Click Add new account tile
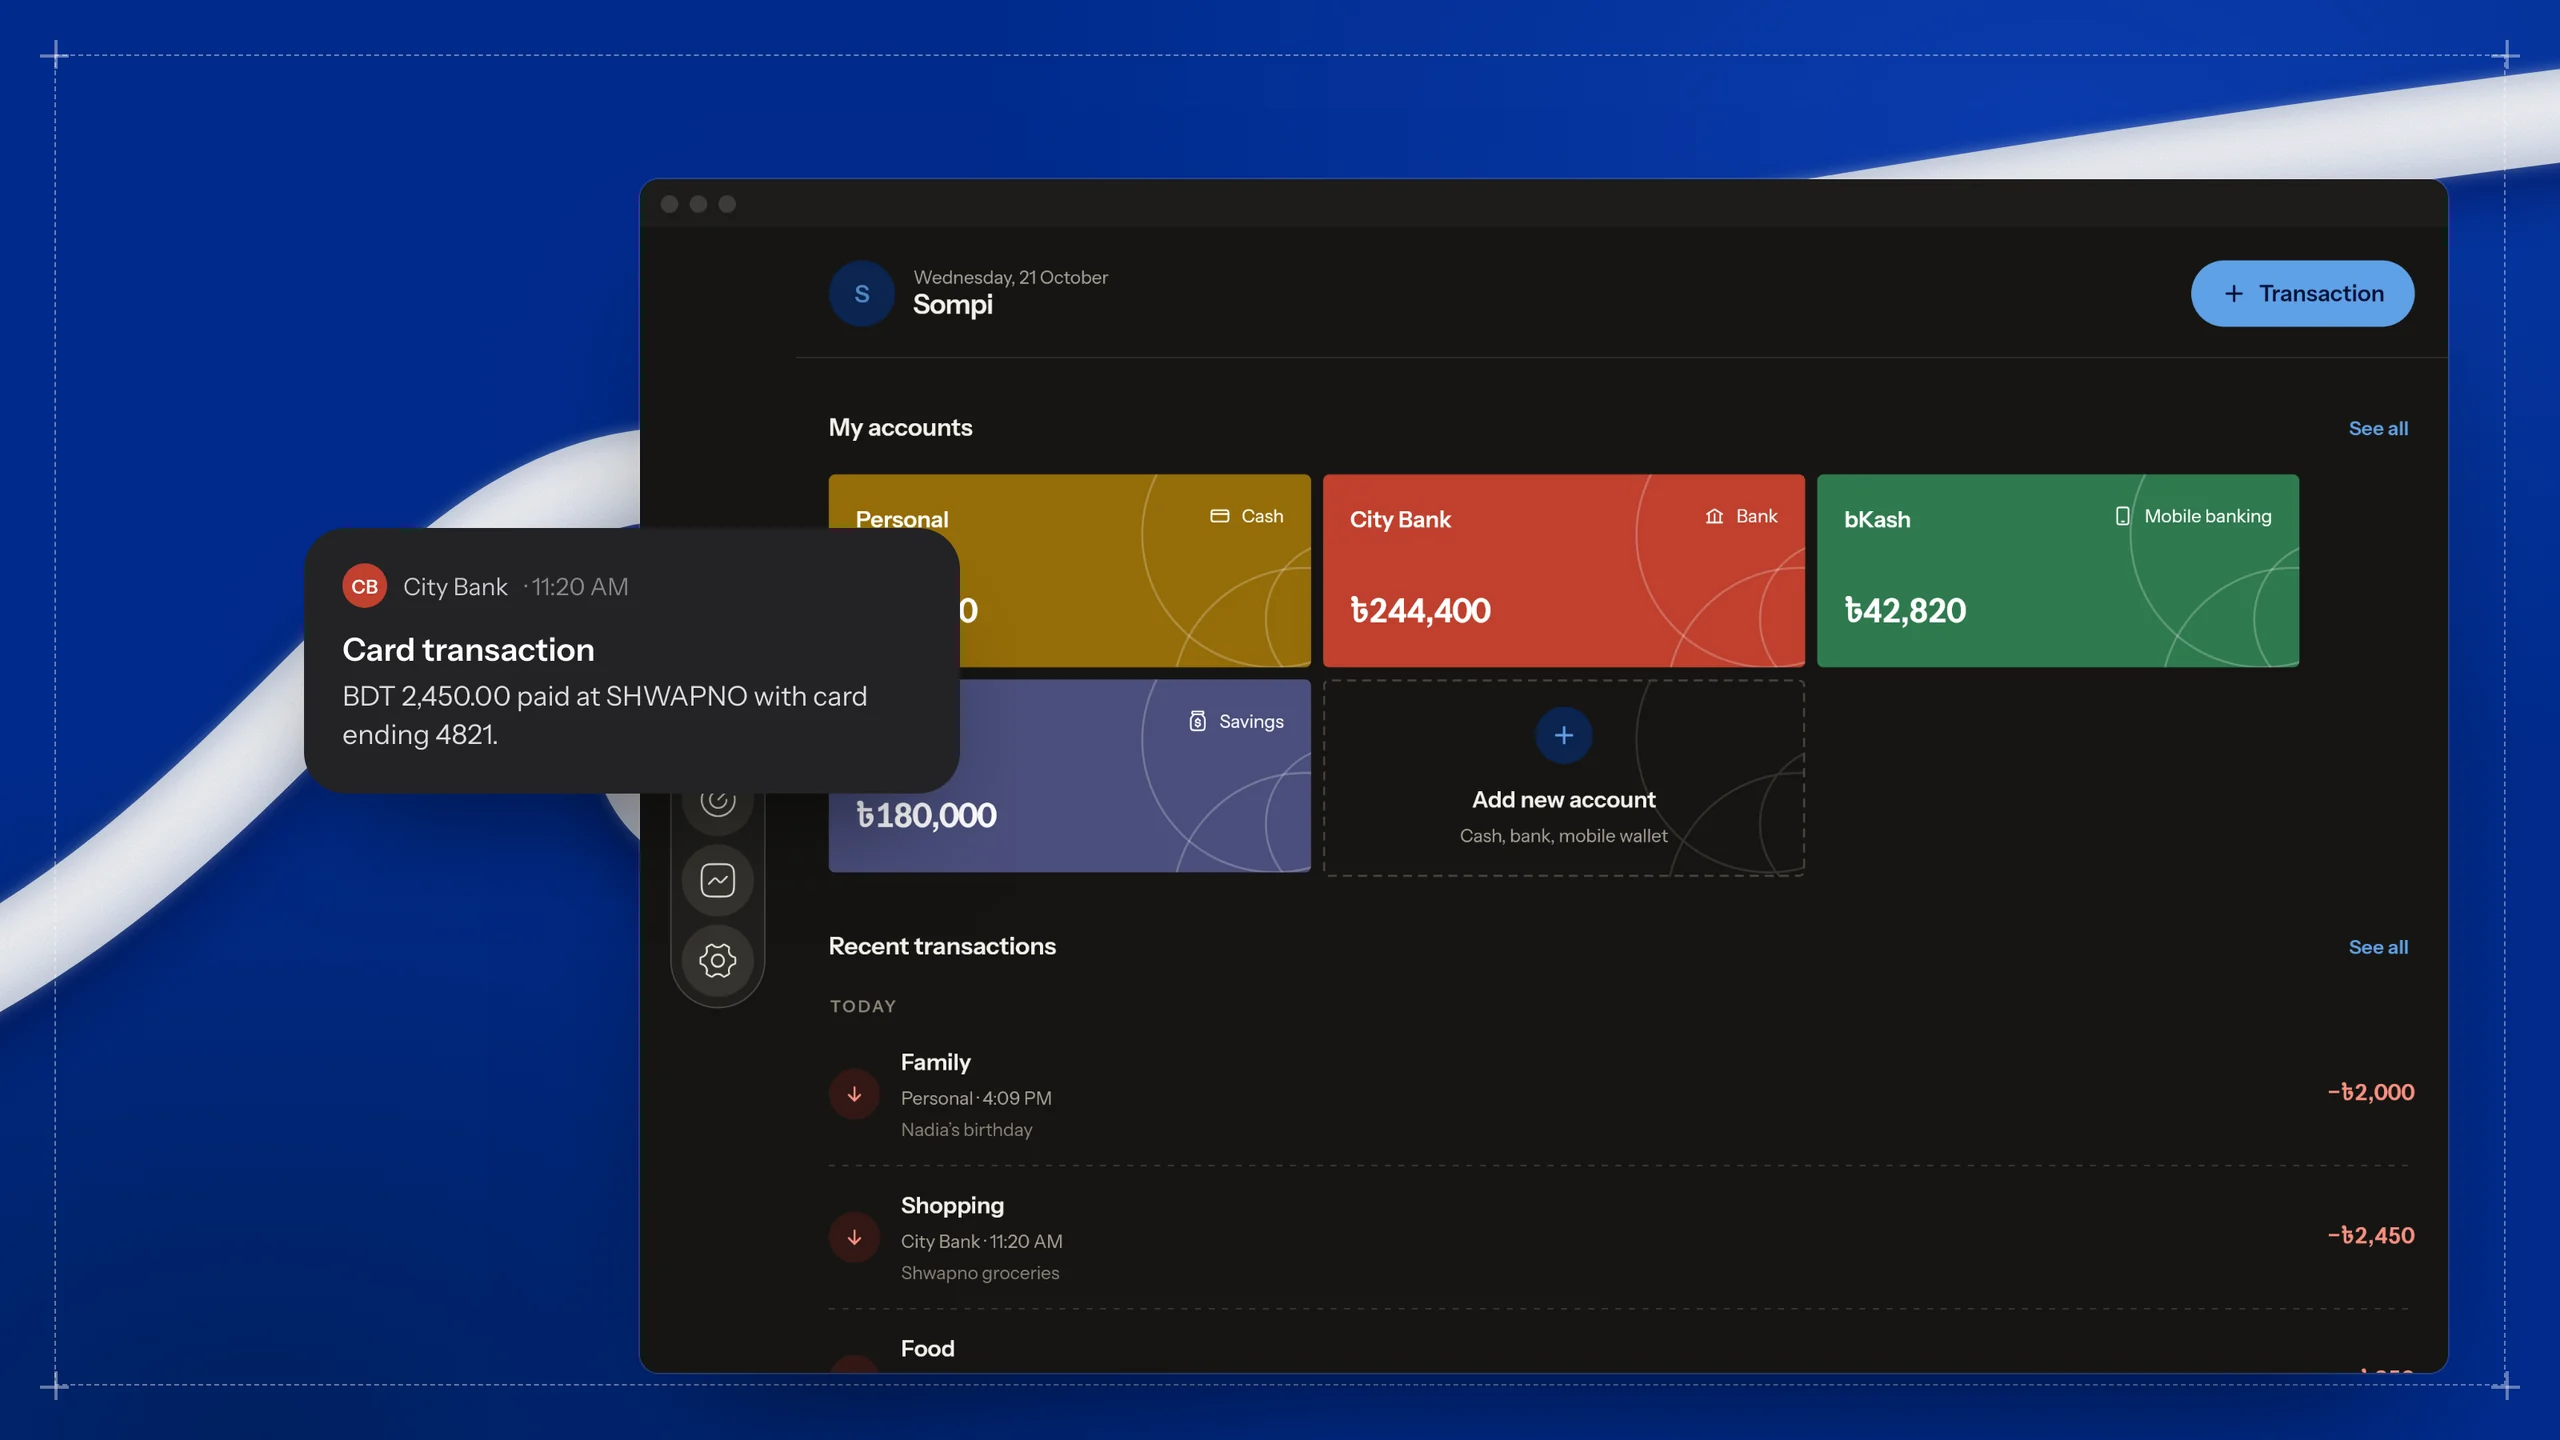The width and height of the screenshot is (2560, 1440). coord(1563,777)
